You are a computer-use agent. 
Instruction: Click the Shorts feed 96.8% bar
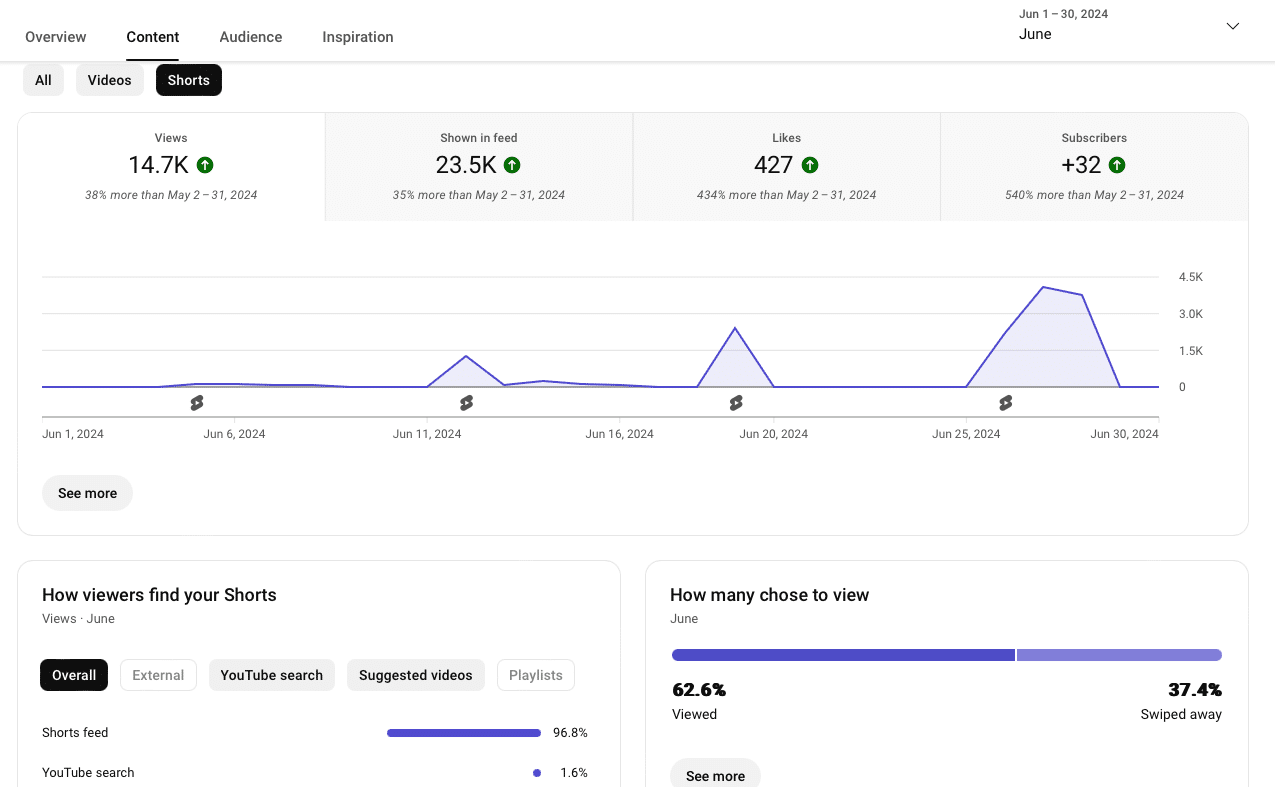tap(464, 733)
